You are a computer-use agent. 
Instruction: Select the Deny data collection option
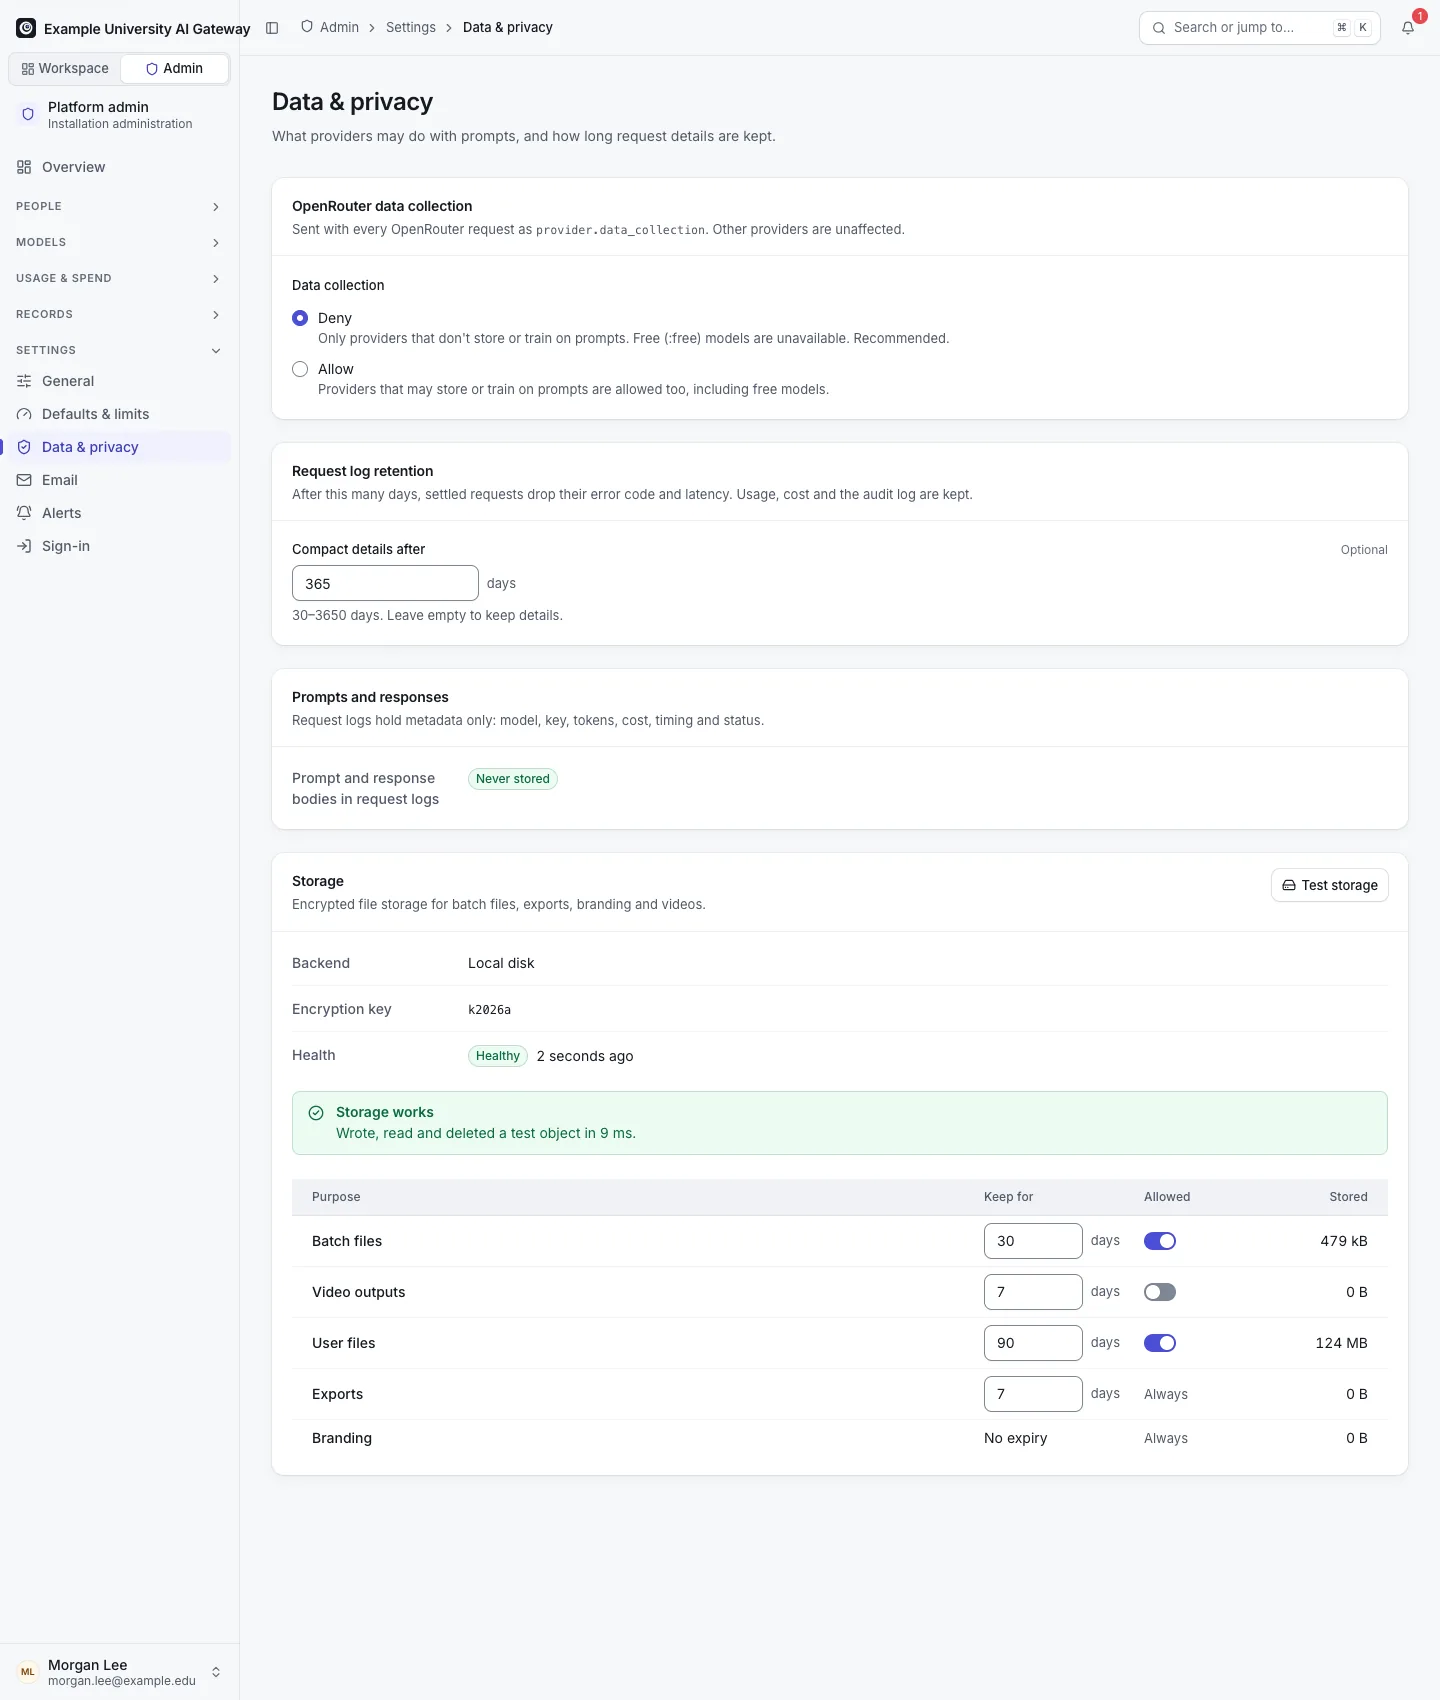(x=300, y=318)
